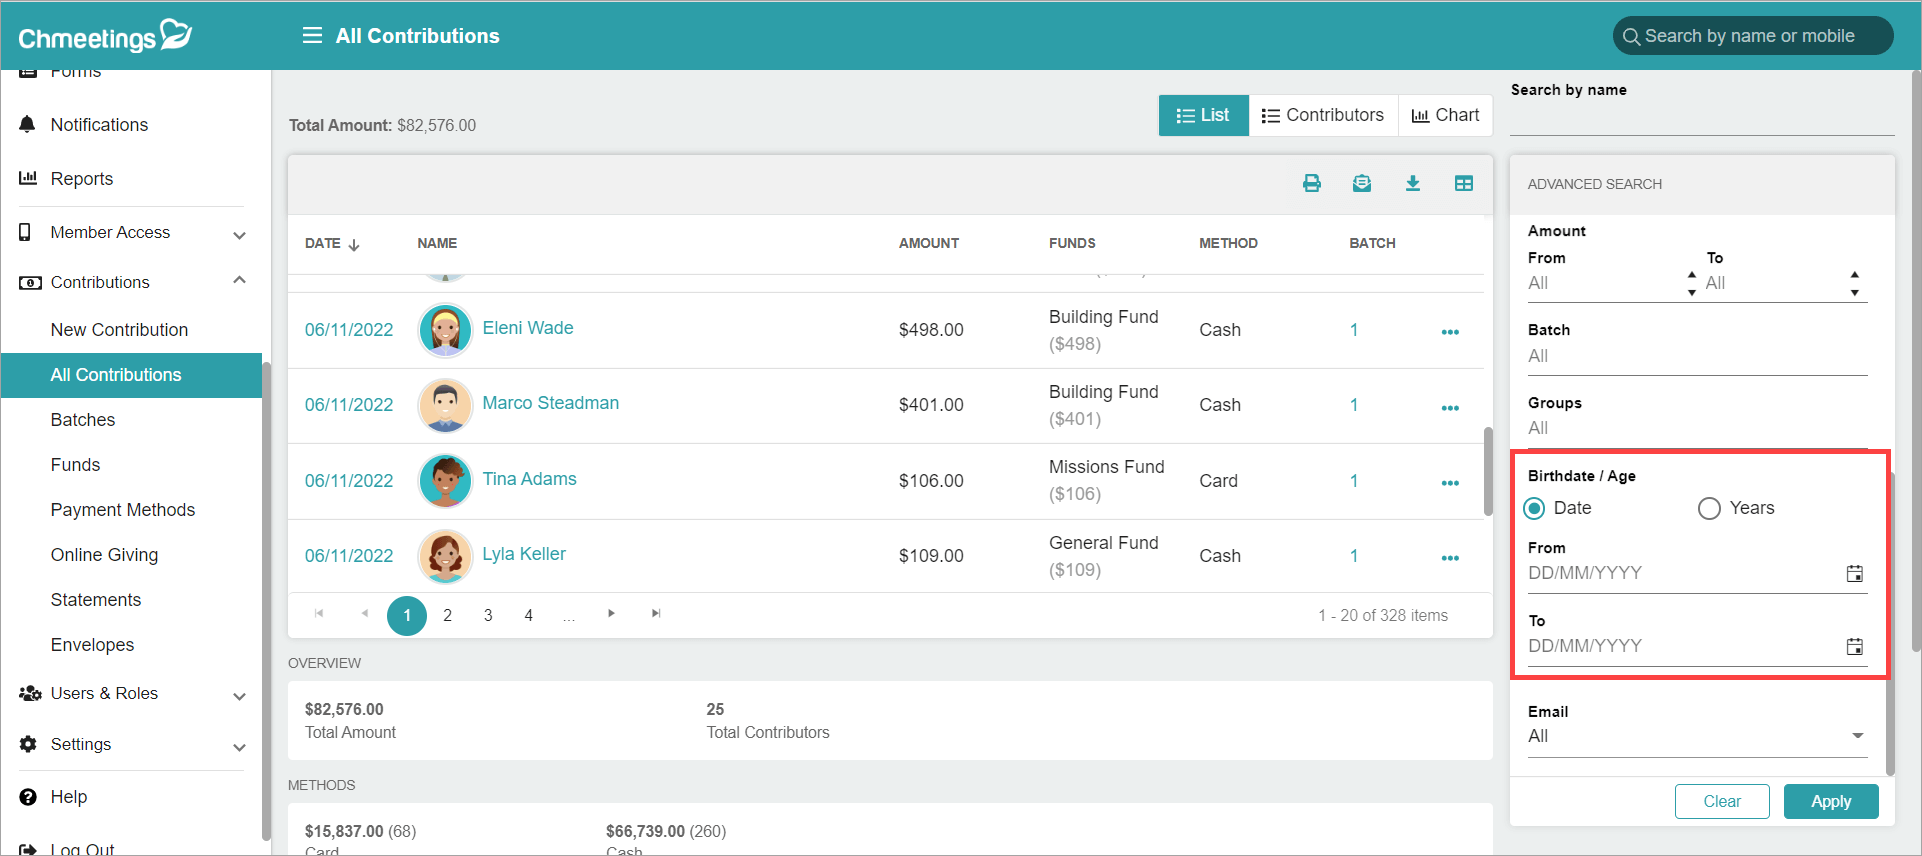Go to page 2
The height and width of the screenshot is (856, 1922).
click(x=447, y=615)
